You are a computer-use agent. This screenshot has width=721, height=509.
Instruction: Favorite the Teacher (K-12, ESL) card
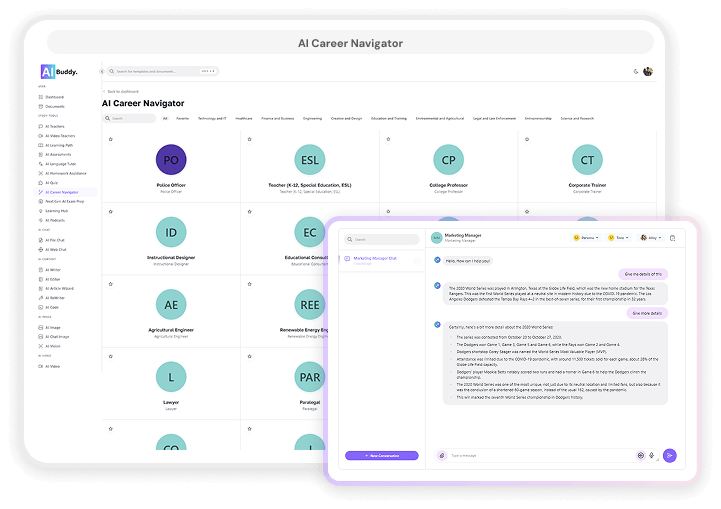point(250,139)
